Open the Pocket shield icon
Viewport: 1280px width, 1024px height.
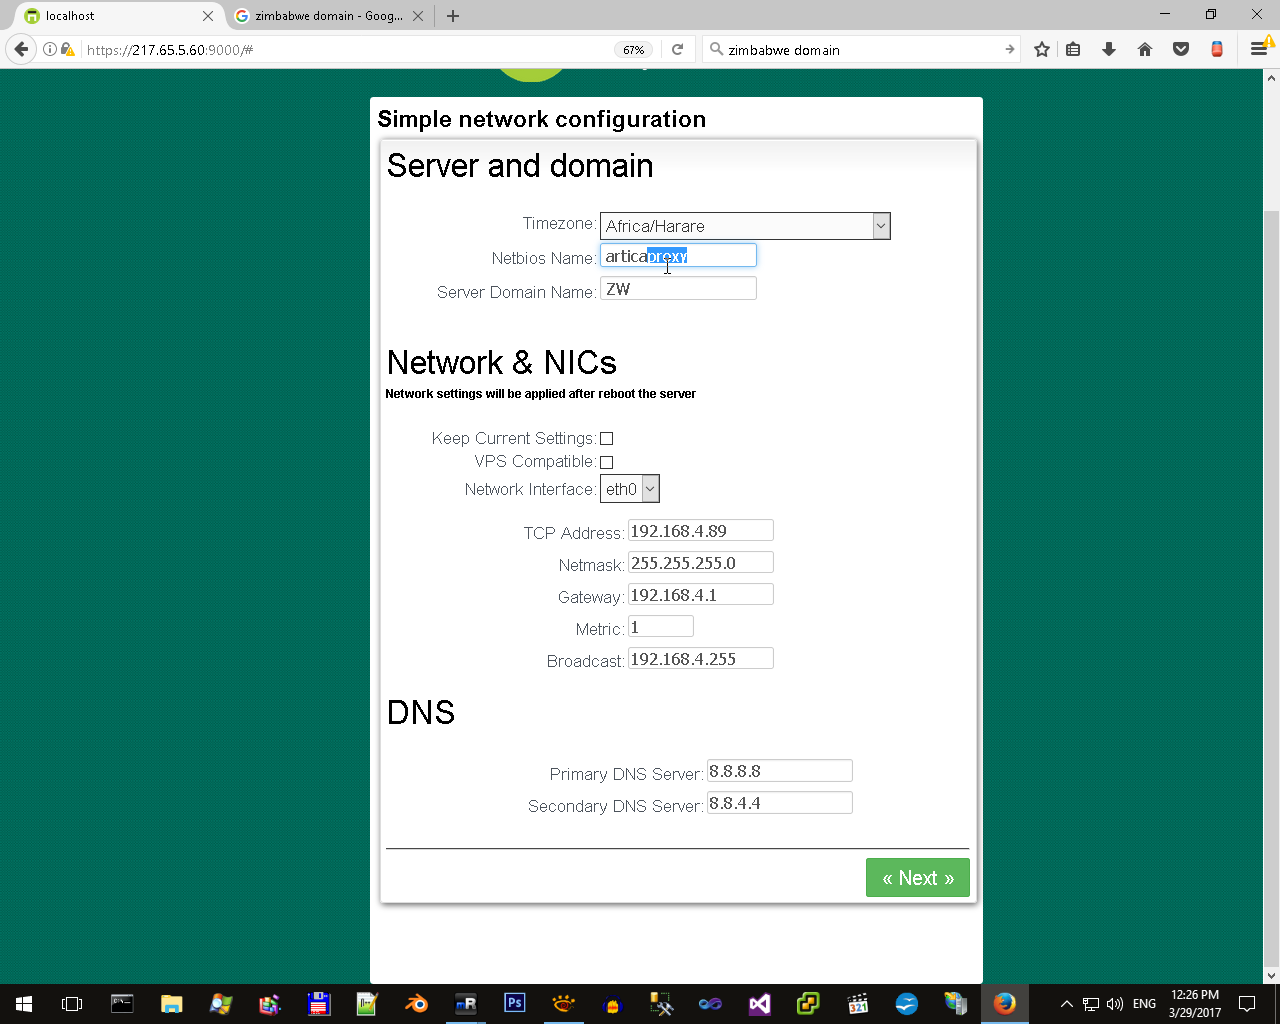(1181, 49)
